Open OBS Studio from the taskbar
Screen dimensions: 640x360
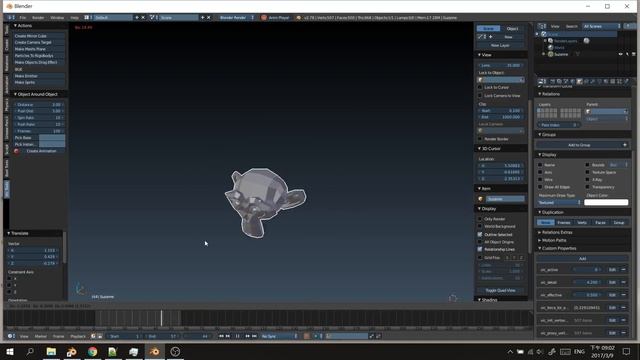[175, 351]
